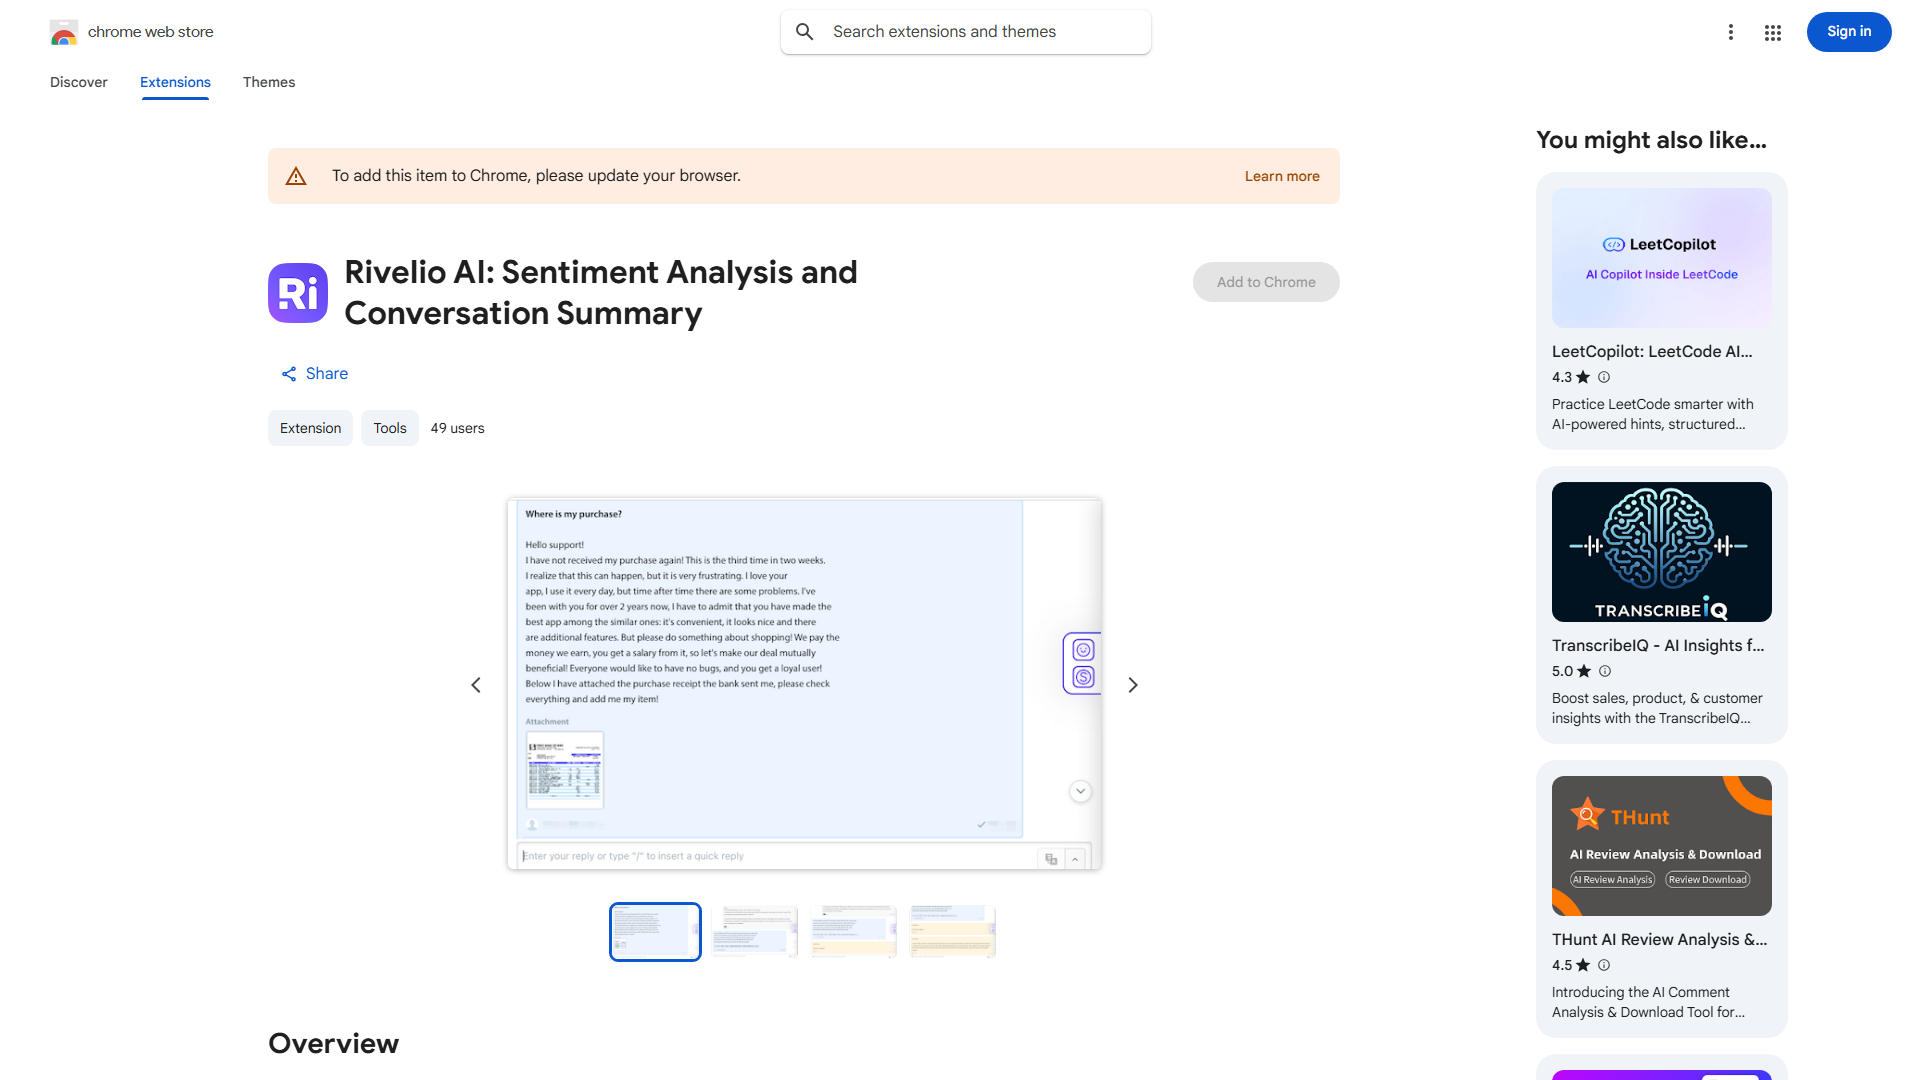Select the fourth screenshot thumbnail
Viewport: 1920px width, 1080px height.
[x=953, y=932]
